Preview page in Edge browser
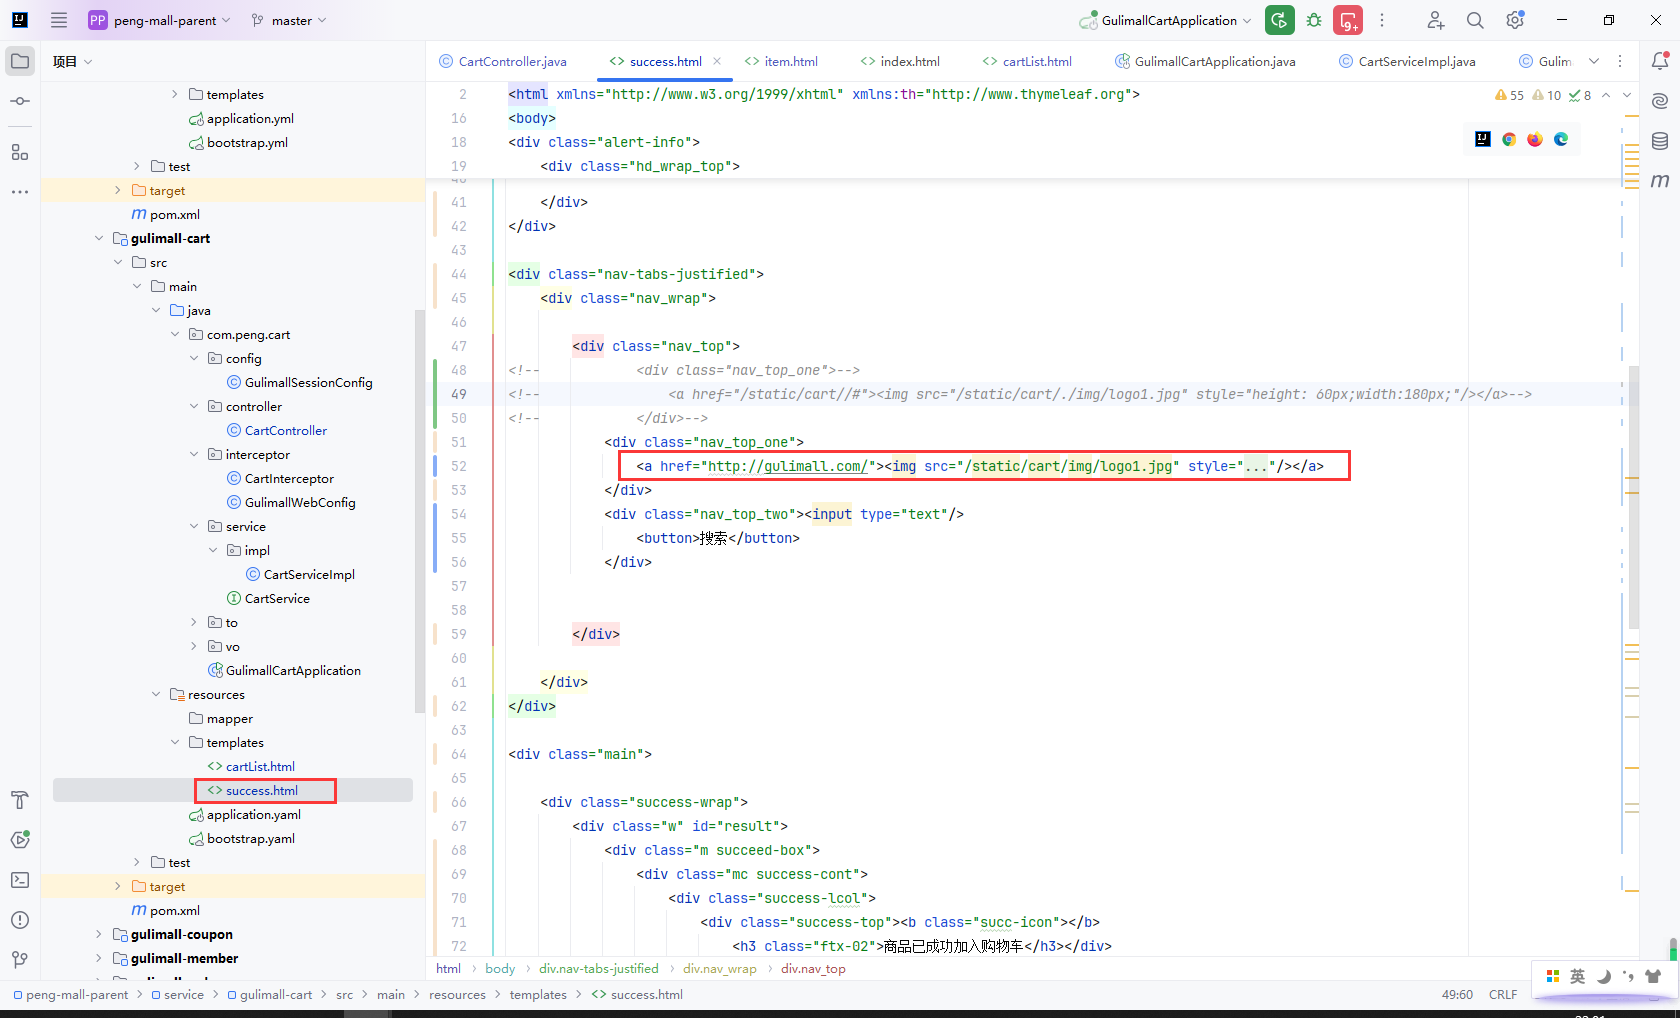 point(1561,139)
